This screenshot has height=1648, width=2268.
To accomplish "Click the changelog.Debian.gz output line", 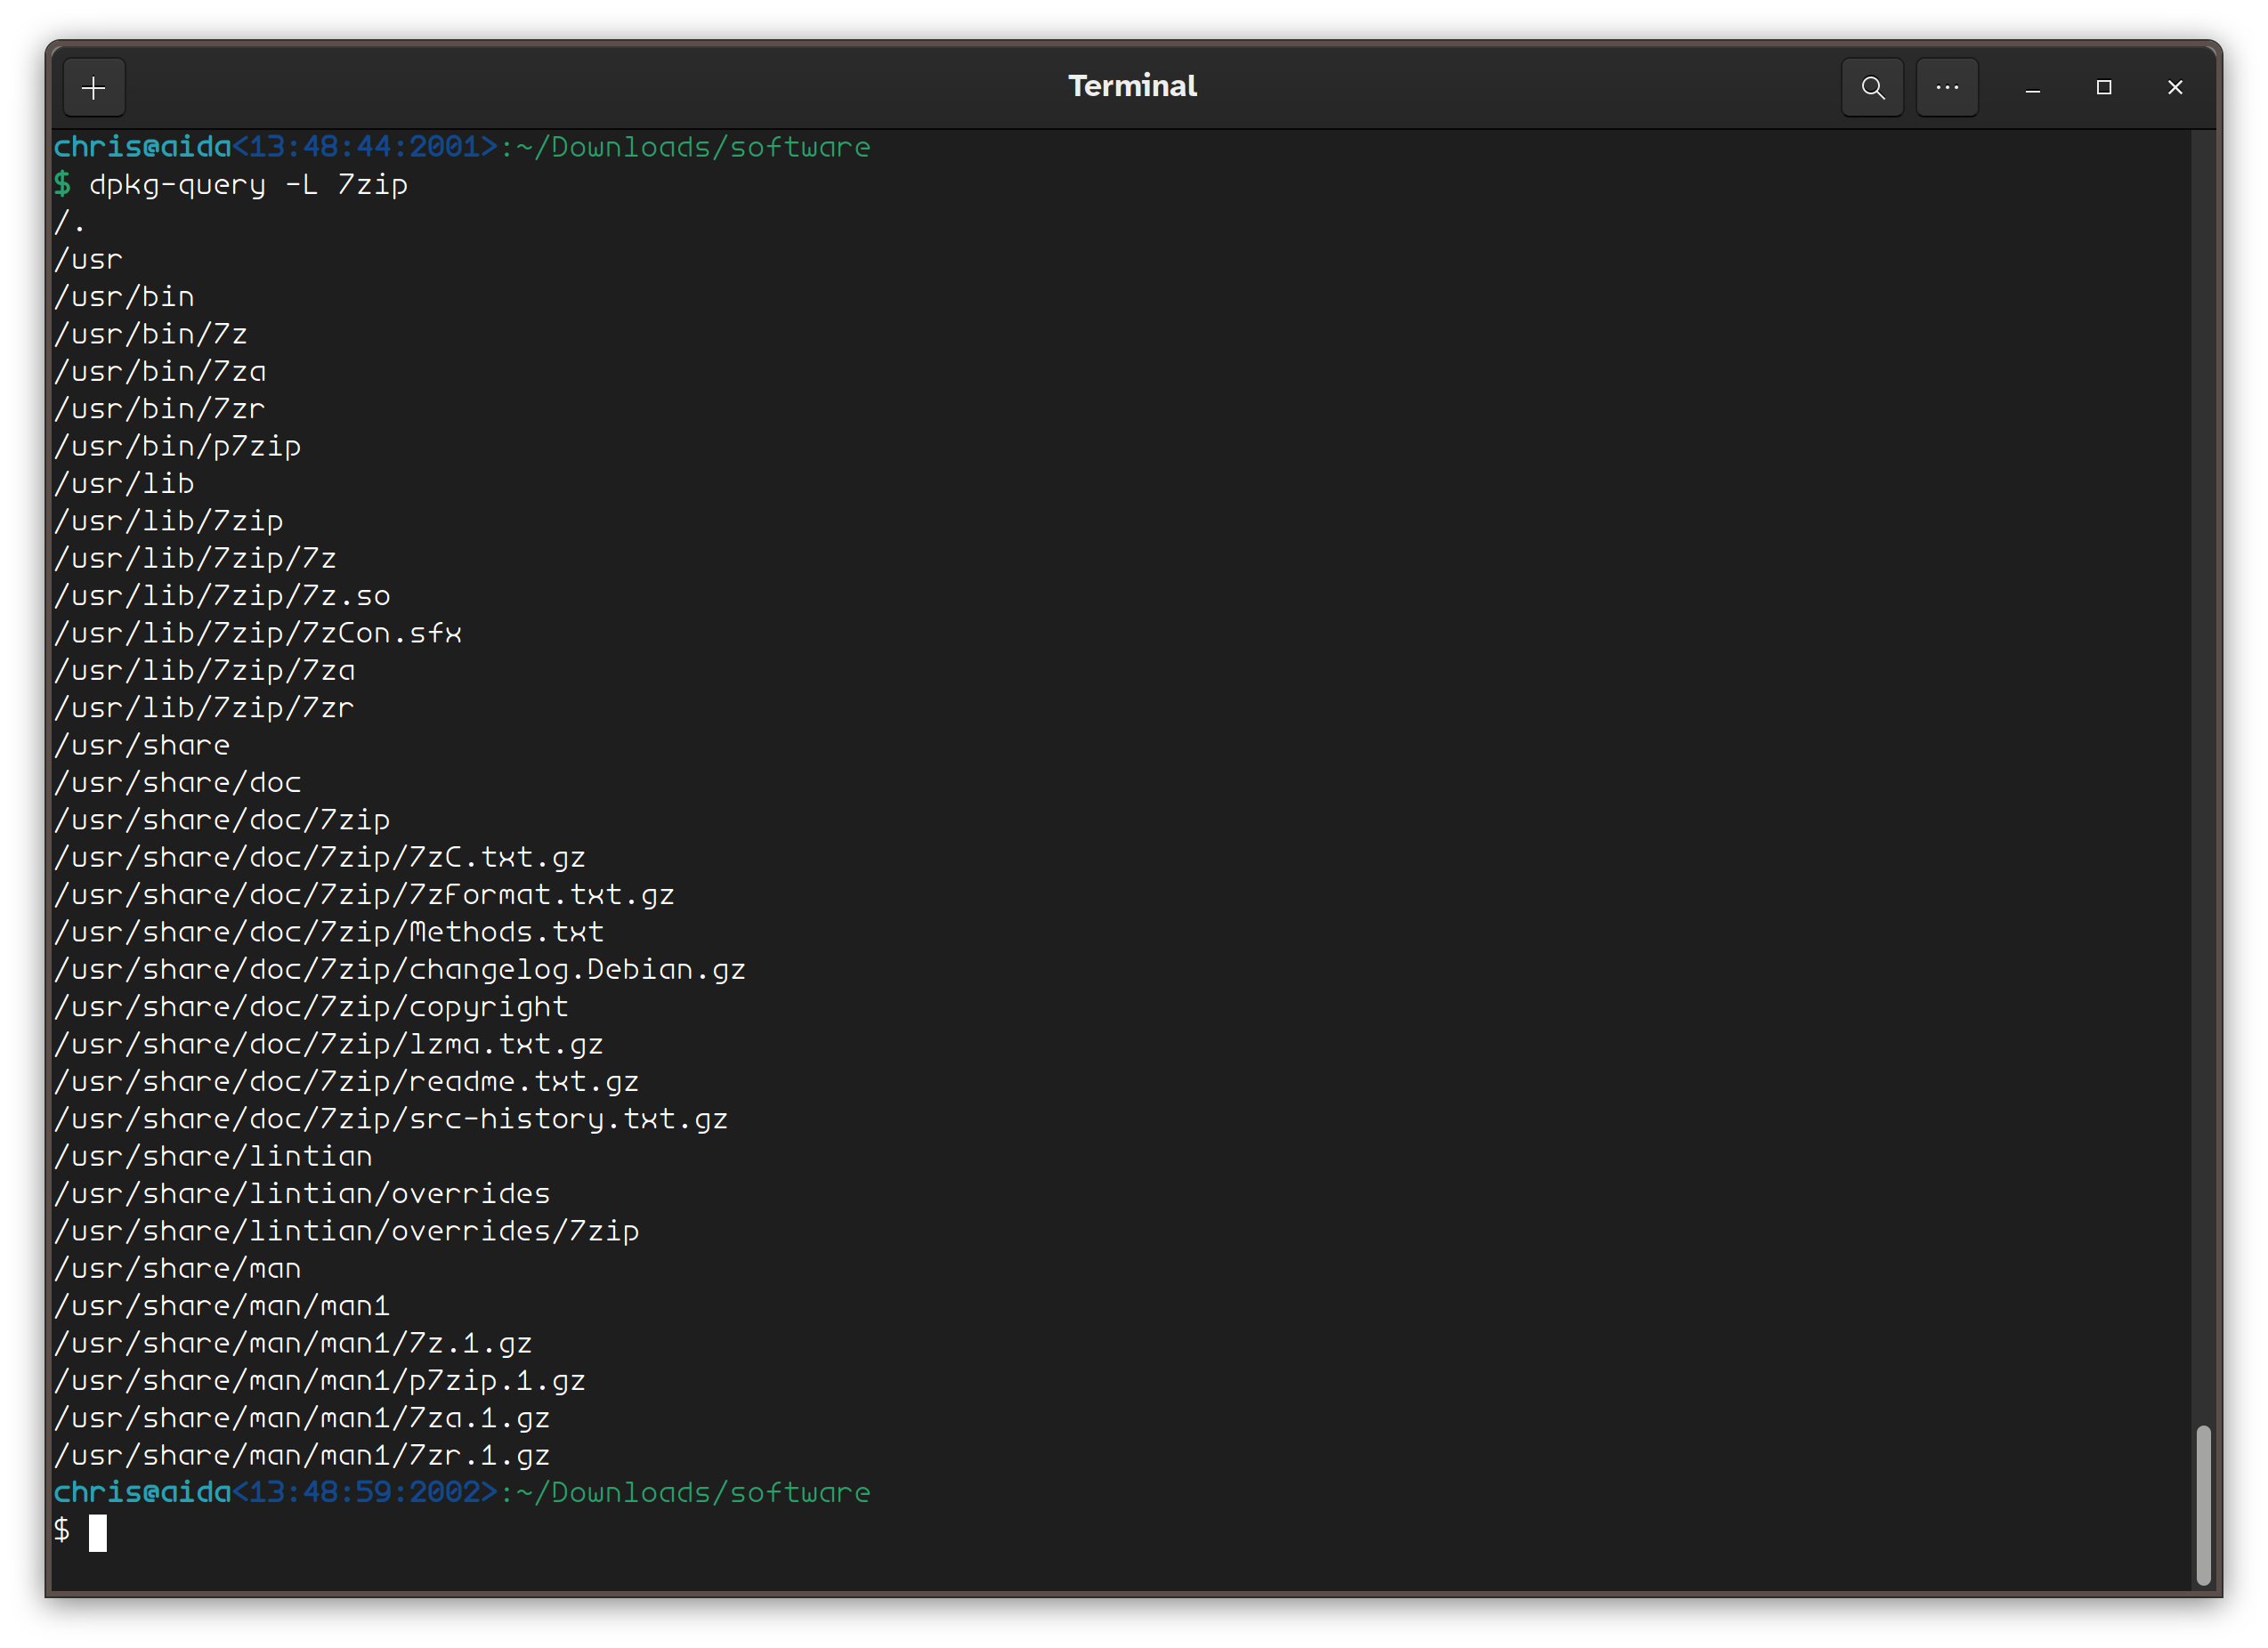I will [399, 968].
